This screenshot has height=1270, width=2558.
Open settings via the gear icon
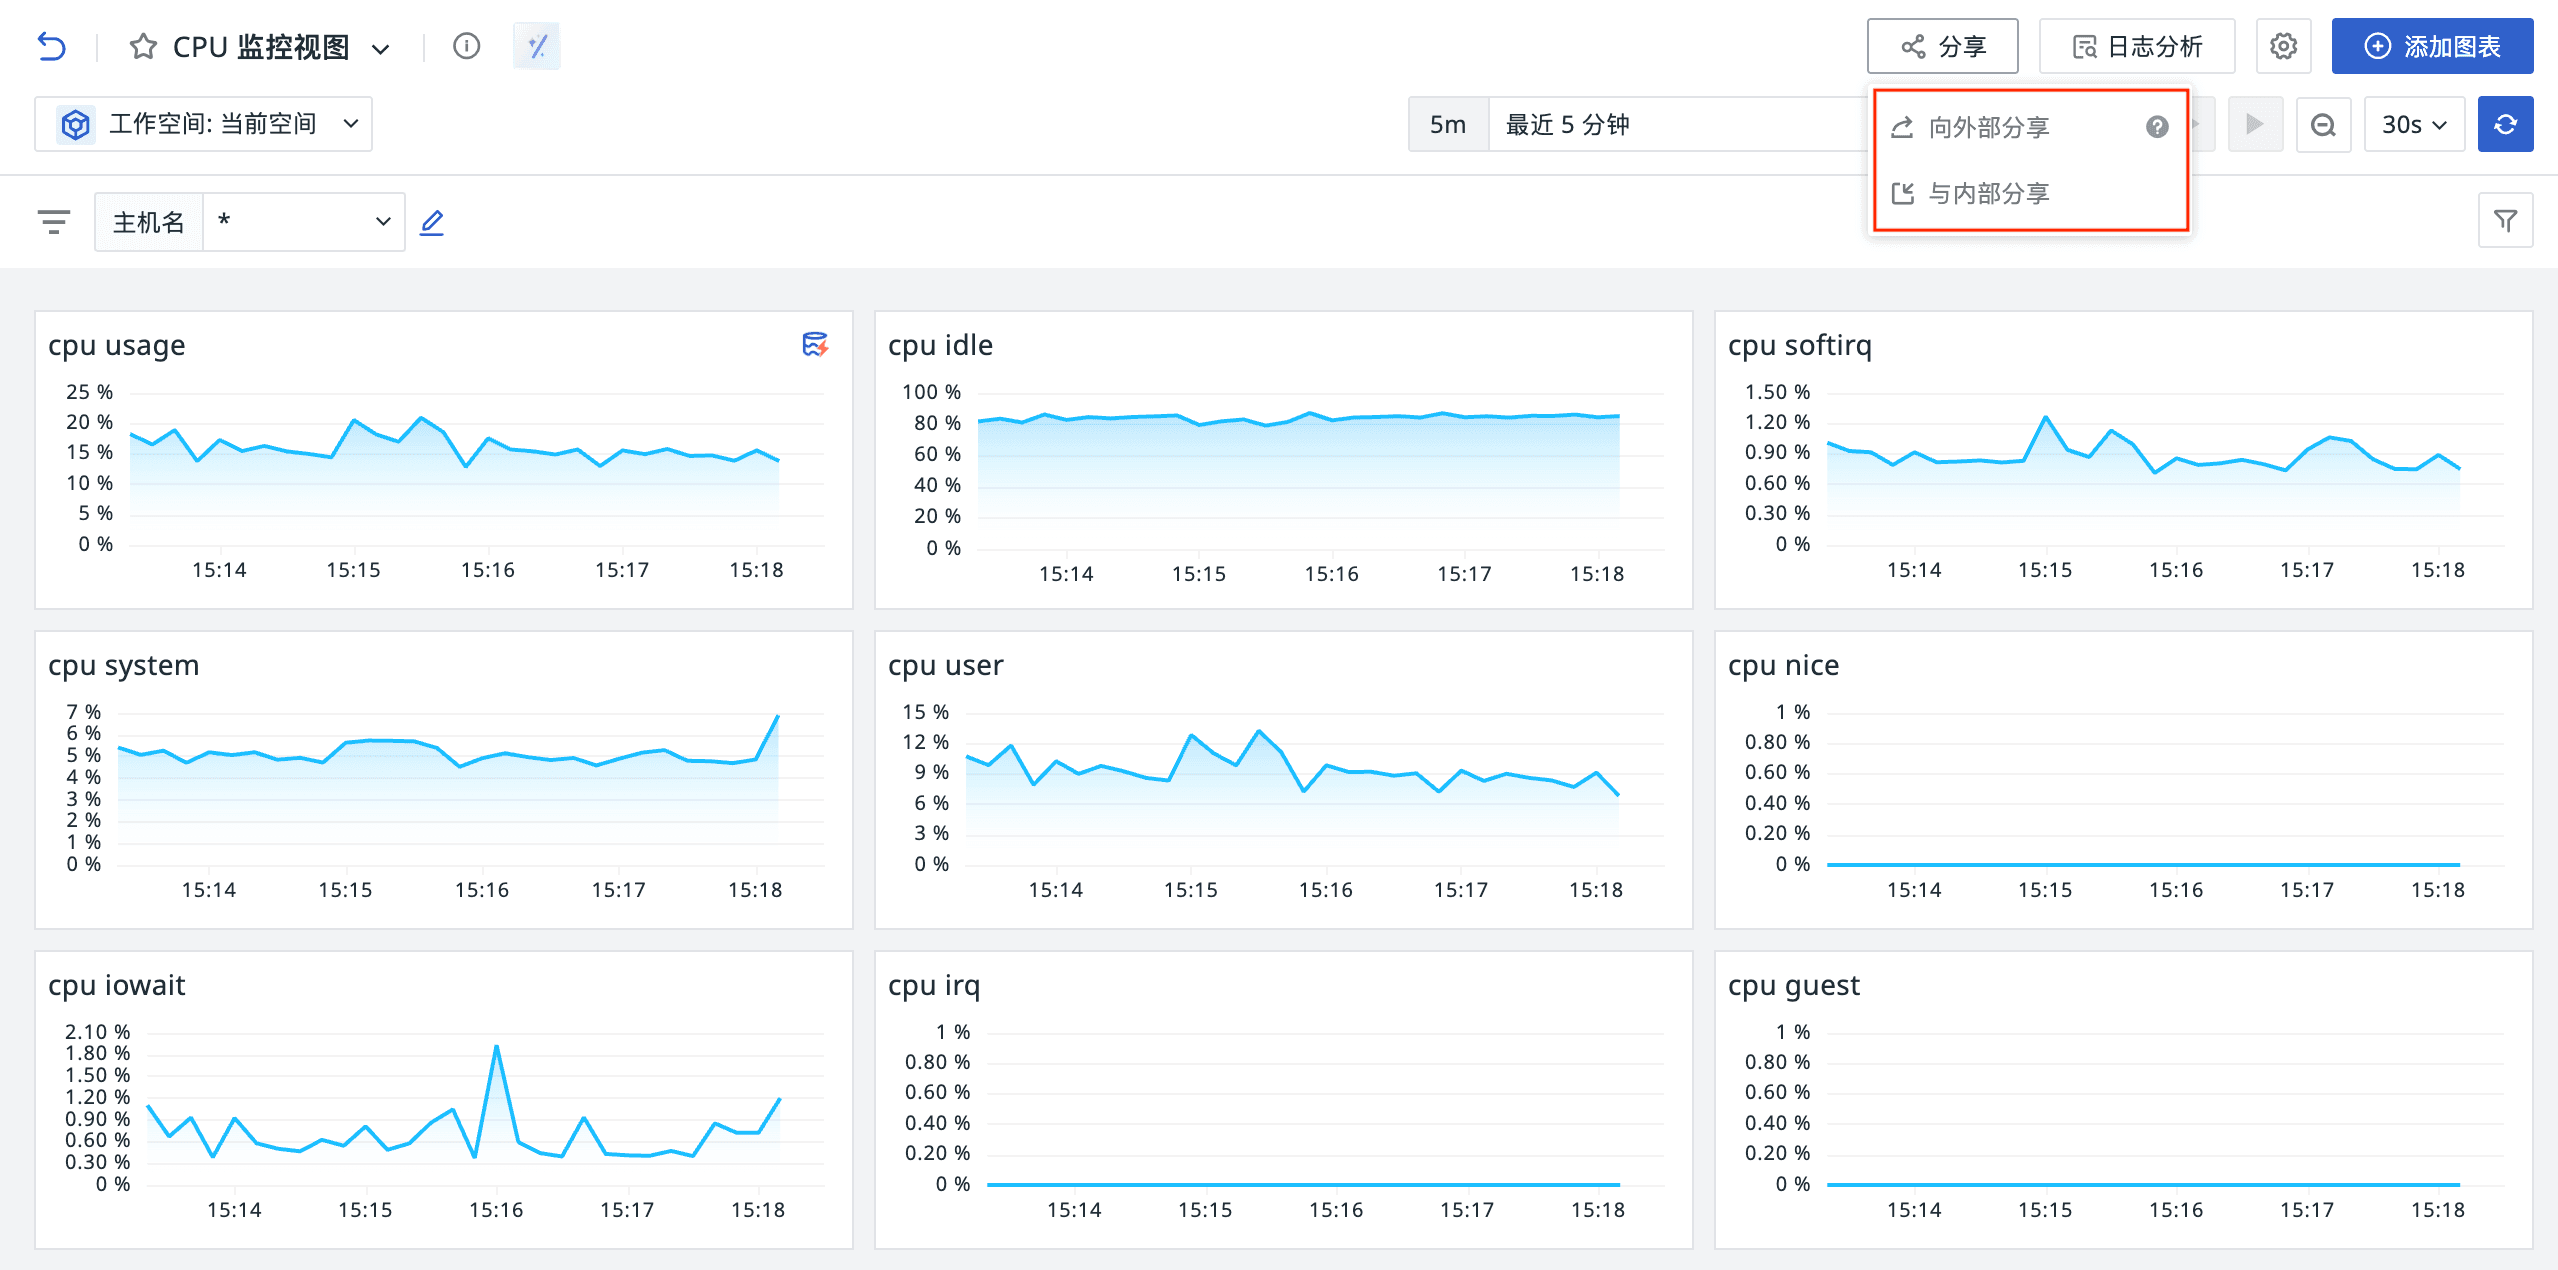(2283, 47)
